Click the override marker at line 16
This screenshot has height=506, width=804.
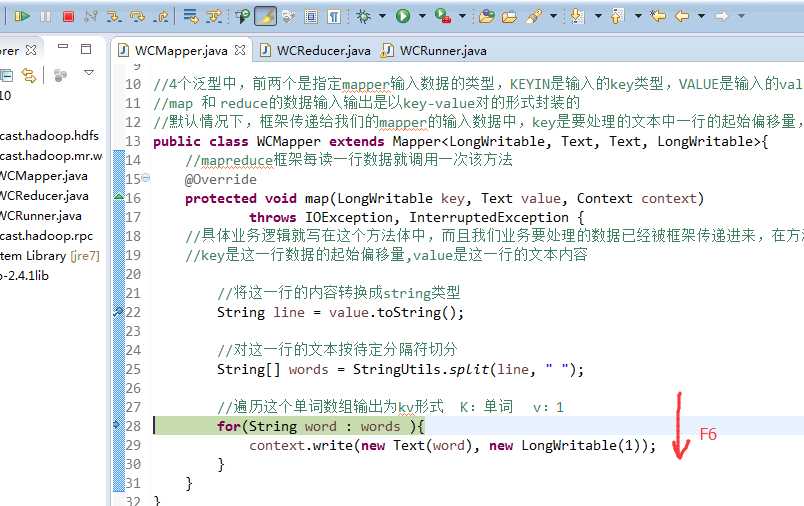119,196
